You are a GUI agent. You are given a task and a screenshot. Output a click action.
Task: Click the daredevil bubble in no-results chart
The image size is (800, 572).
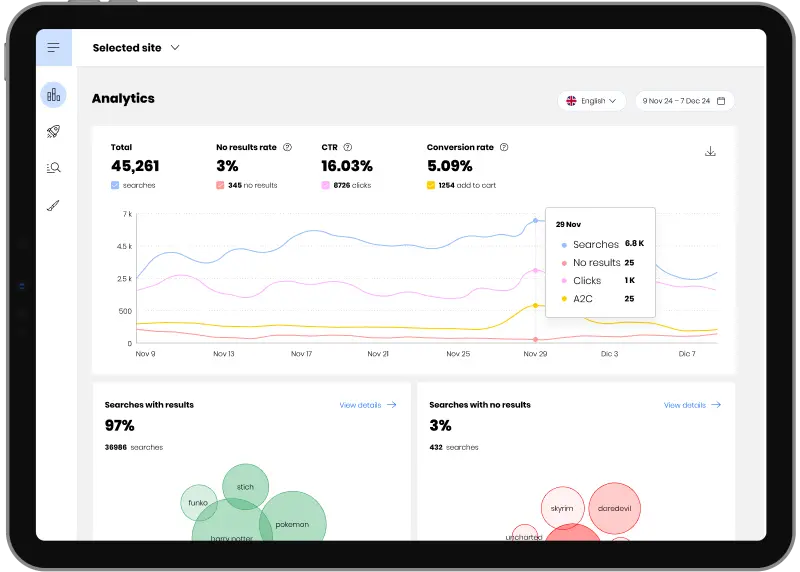(x=613, y=507)
